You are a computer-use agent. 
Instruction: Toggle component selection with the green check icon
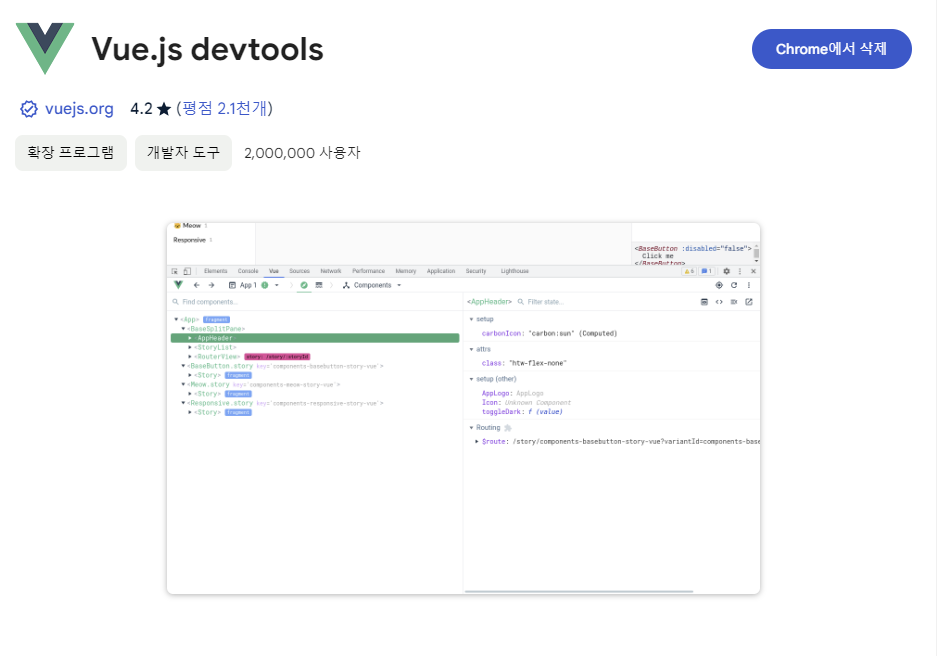click(303, 286)
